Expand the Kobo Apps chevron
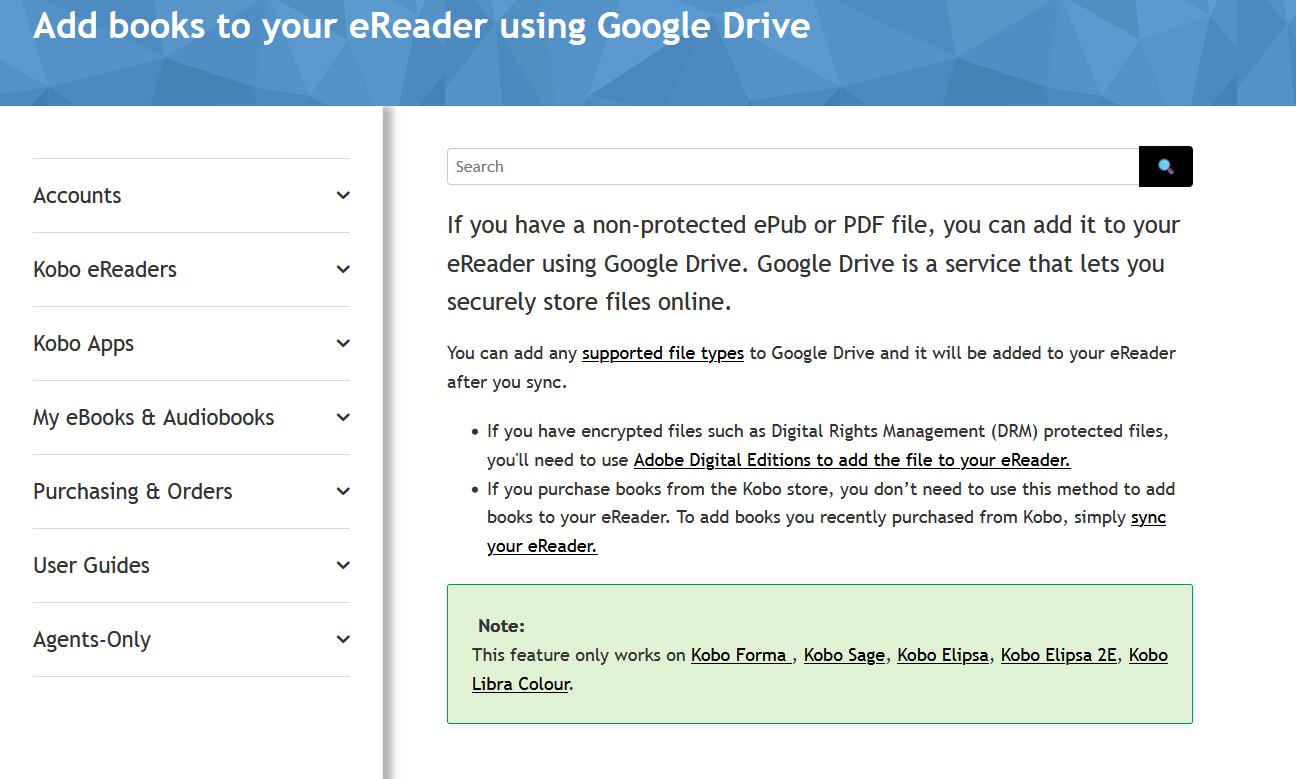1296x779 pixels. (343, 344)
